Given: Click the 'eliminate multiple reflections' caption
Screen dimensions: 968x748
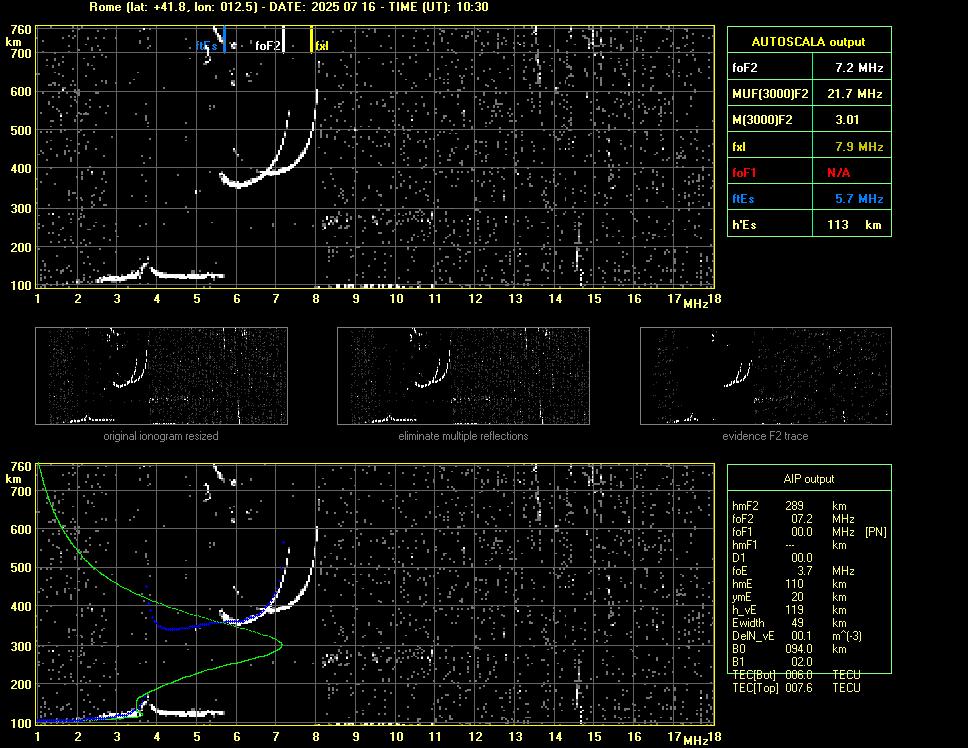Looking at the screenshot, I should (x=463, y=436).
